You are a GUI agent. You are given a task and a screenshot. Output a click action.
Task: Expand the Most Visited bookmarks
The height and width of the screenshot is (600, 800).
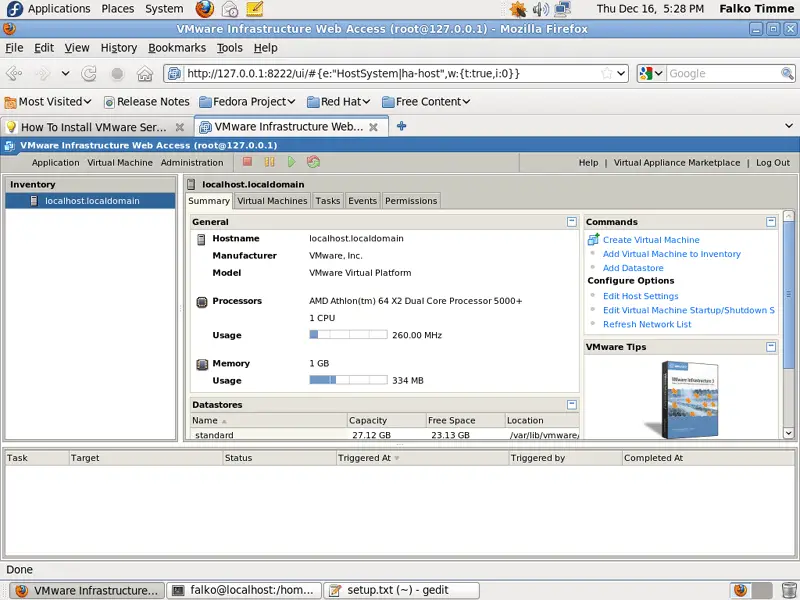pos(48,102)
